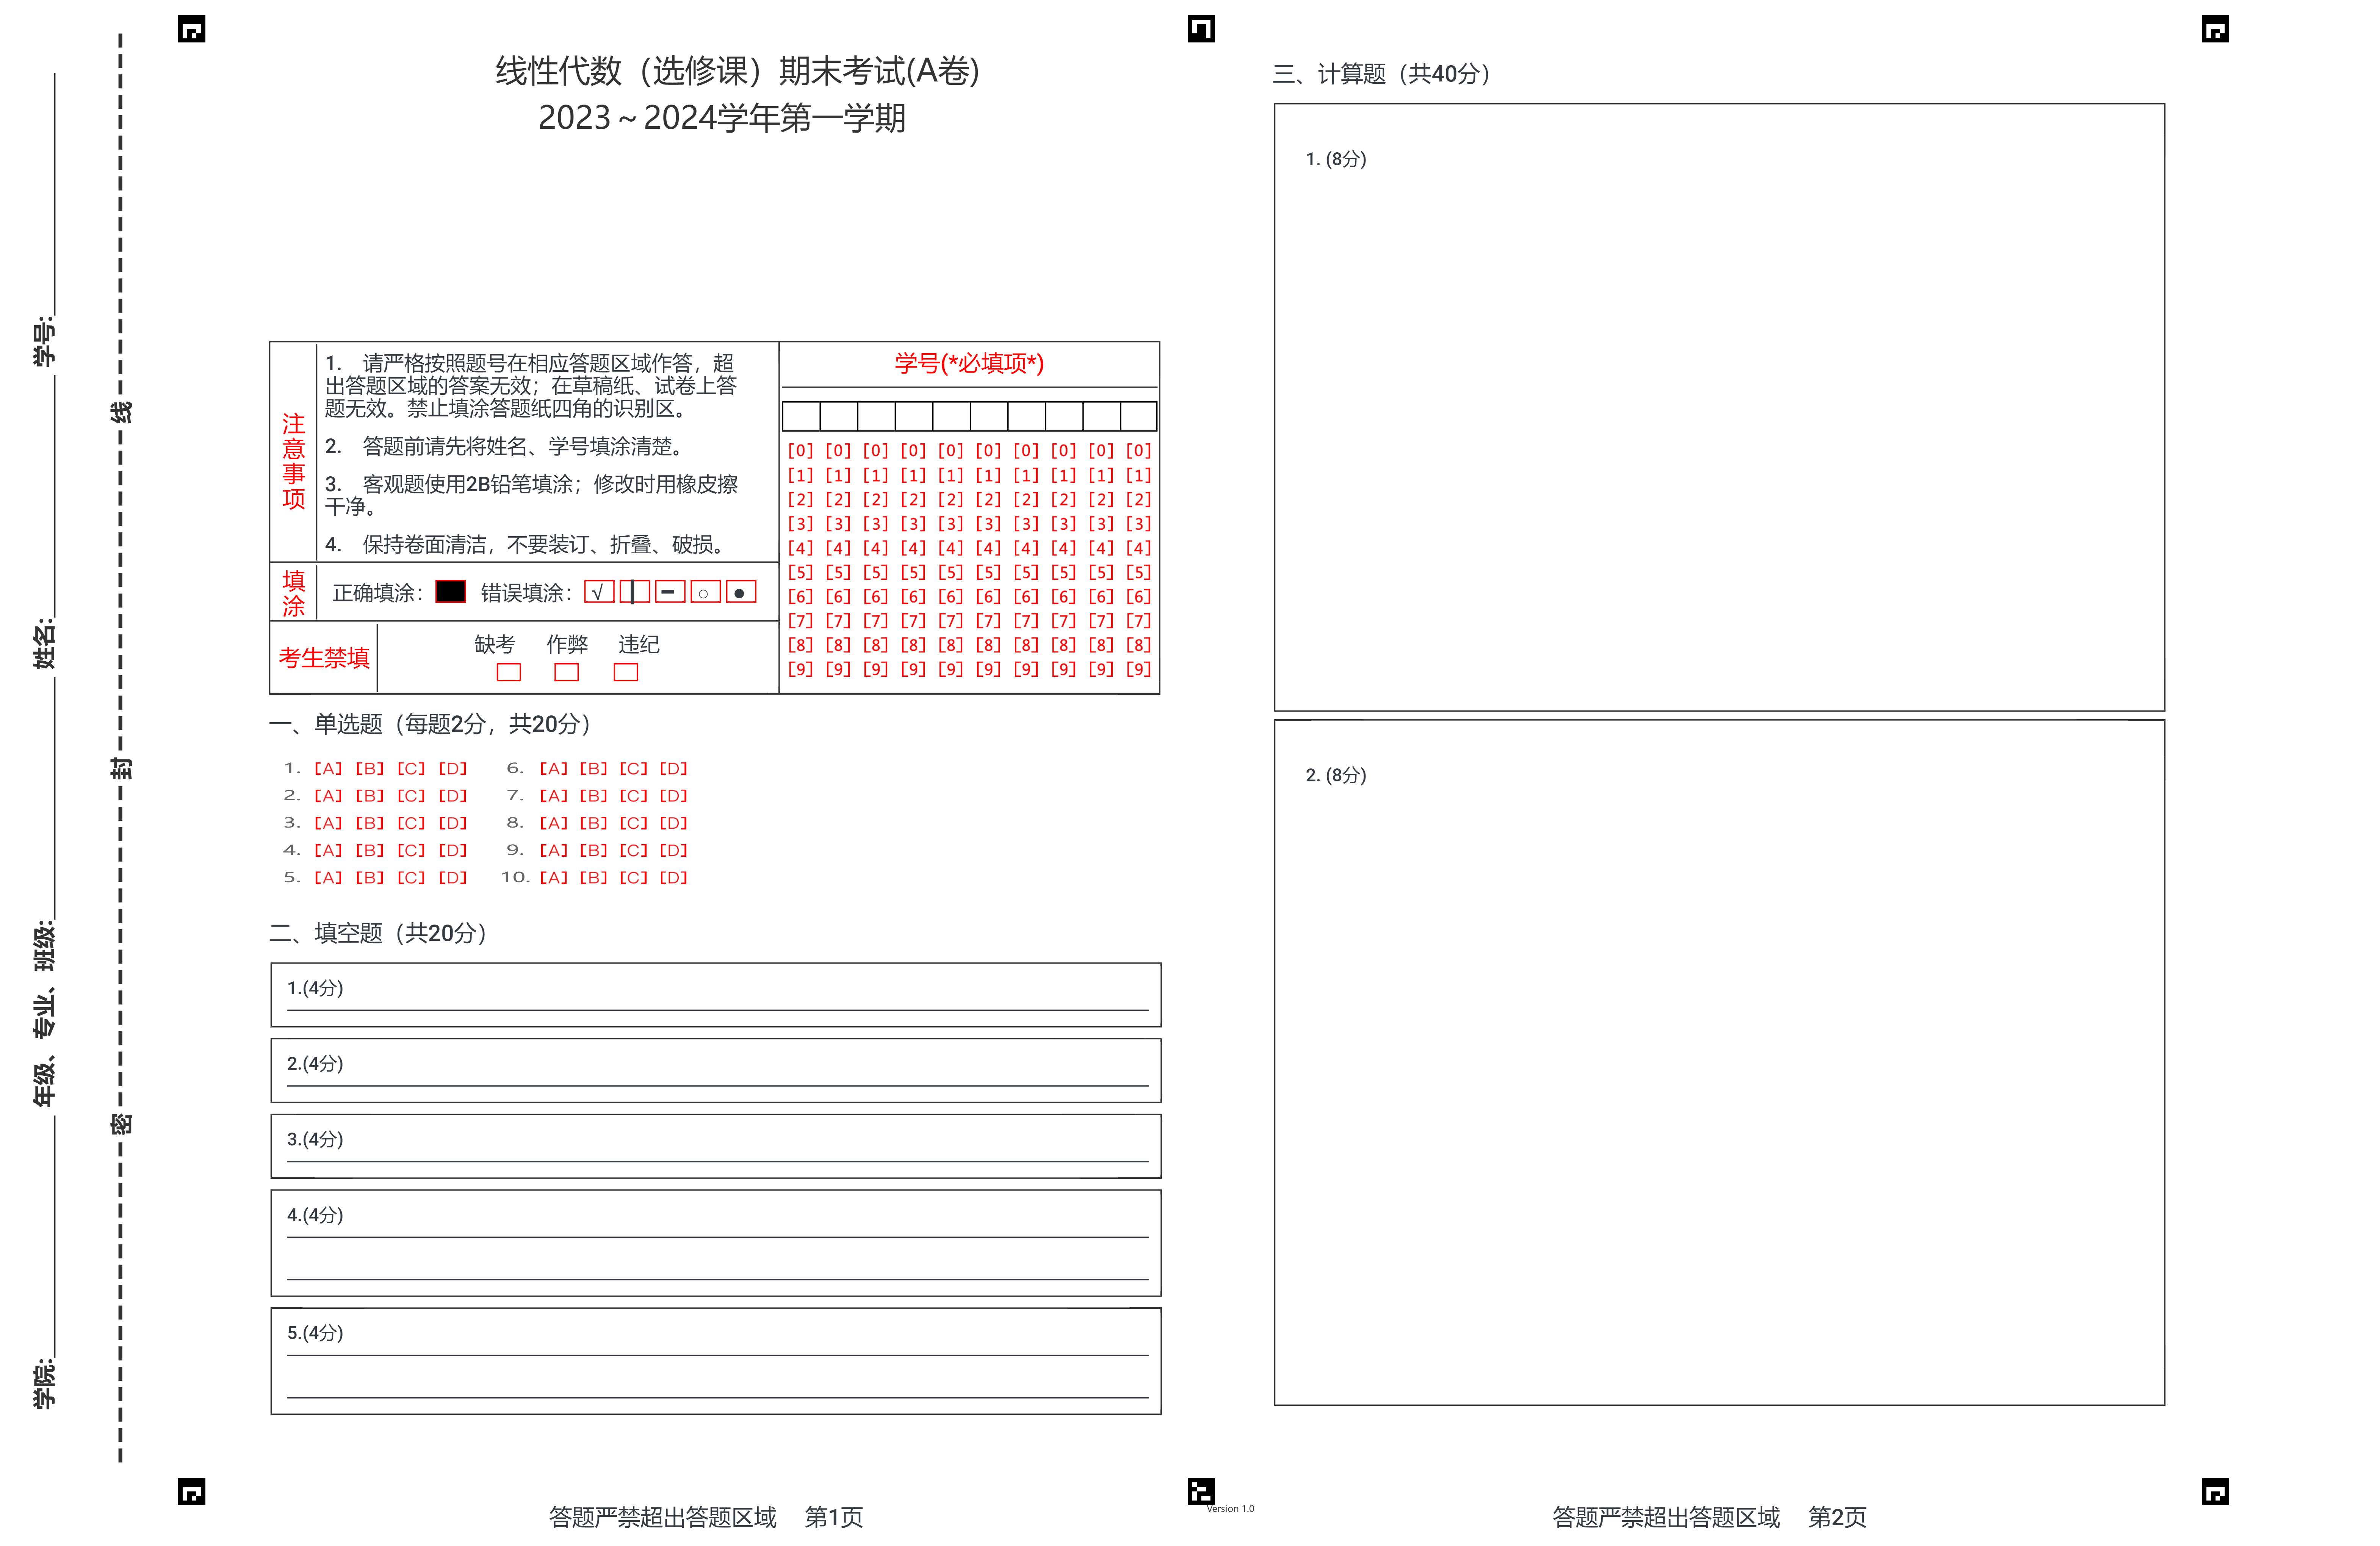This screenshot has height=1546, width=2380.
Task: Click the 封 character on the dashed line
Action: click(120, 768)
